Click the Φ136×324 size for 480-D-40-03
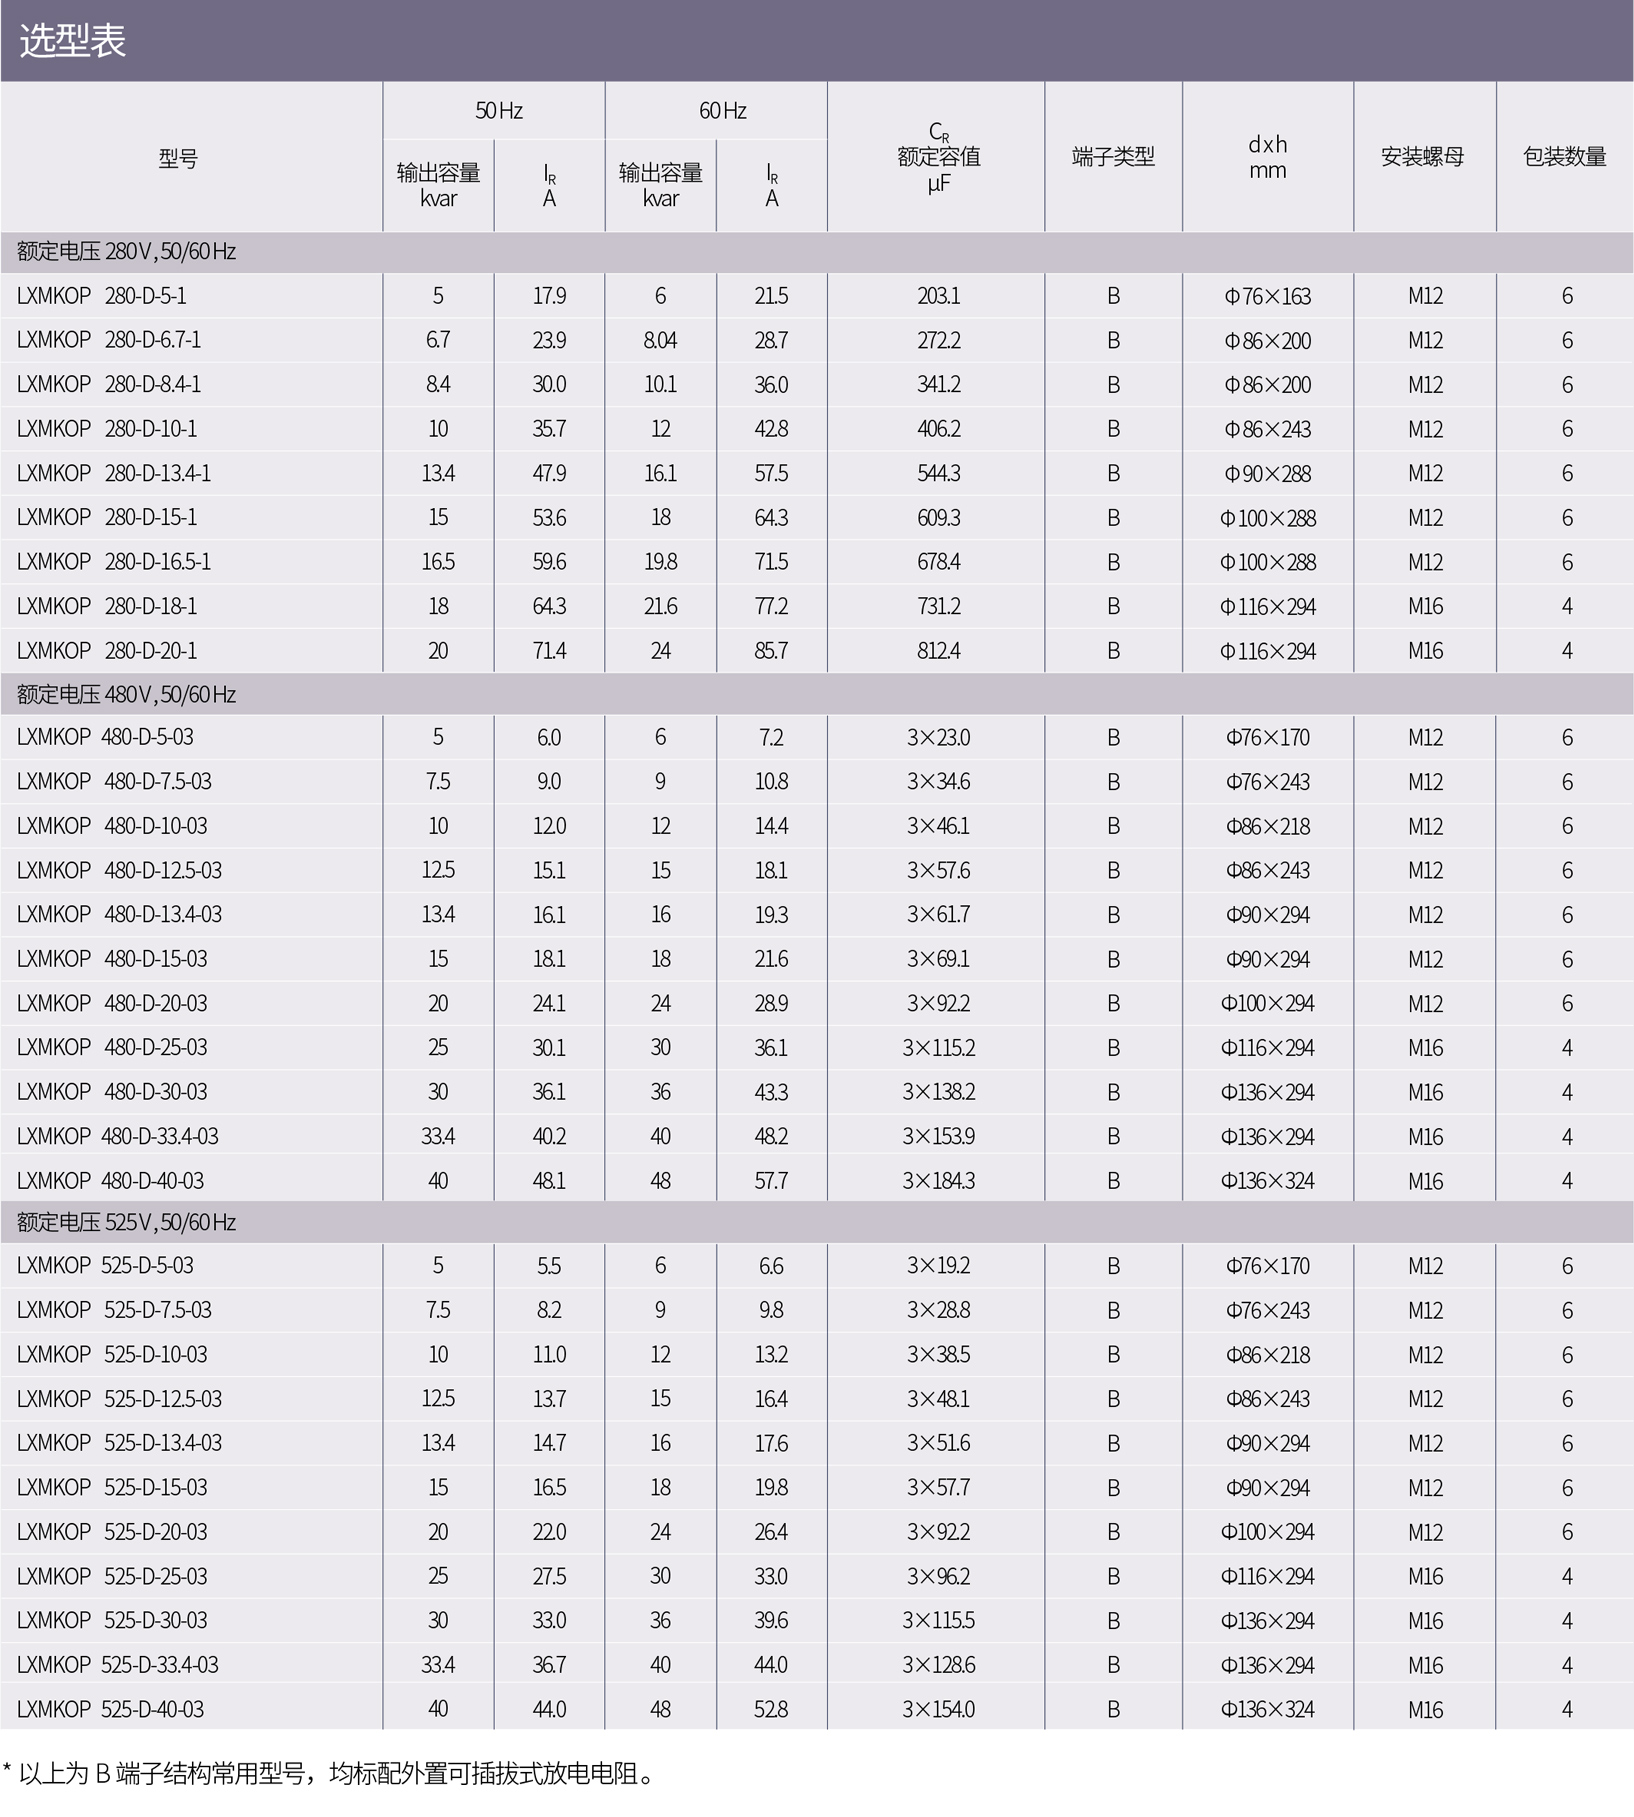Image resolution: width=1634 pixels, height=1817 pixels. tap(1267, 1181)
